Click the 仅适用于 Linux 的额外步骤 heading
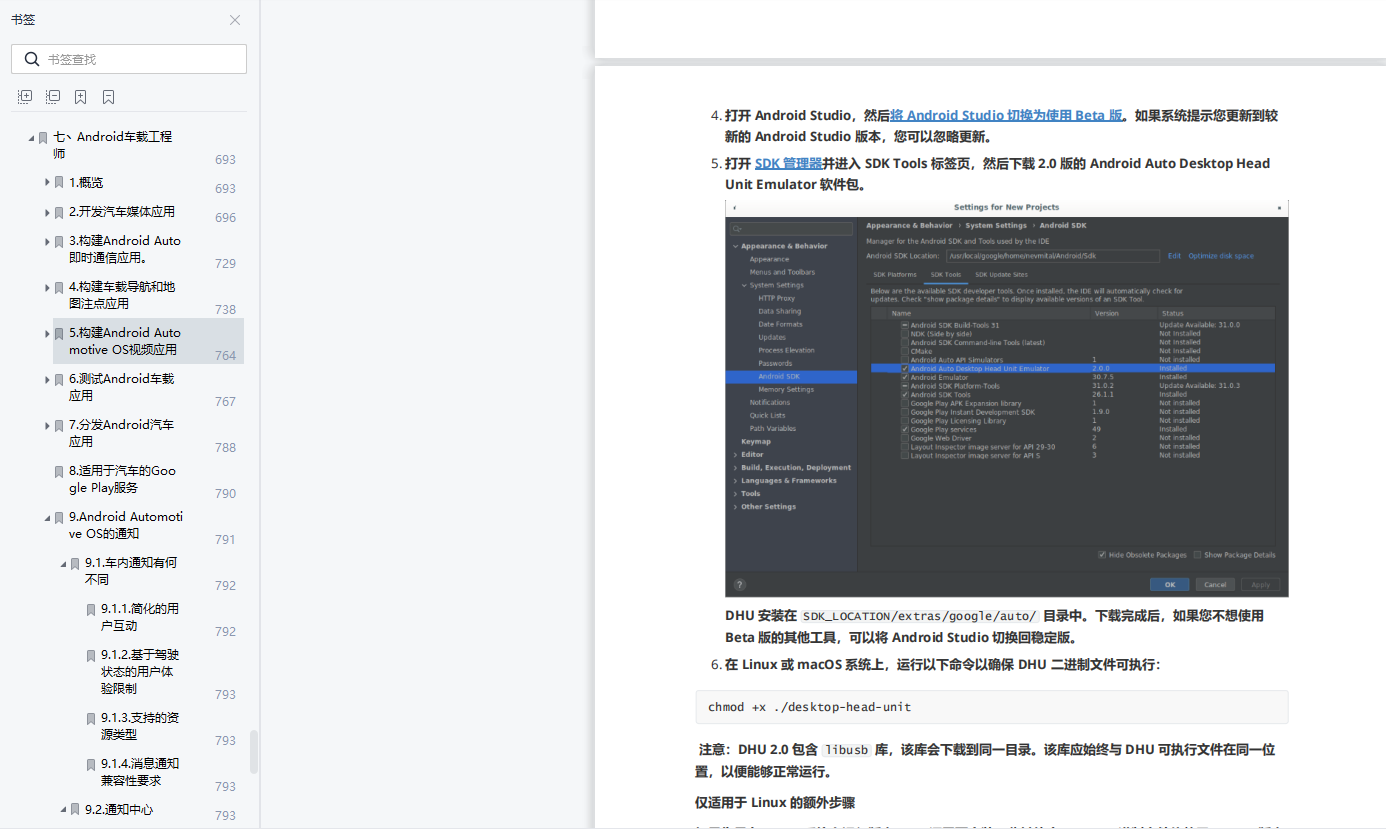This screenshot has width=1386, height=829. (x=775, y=803)
